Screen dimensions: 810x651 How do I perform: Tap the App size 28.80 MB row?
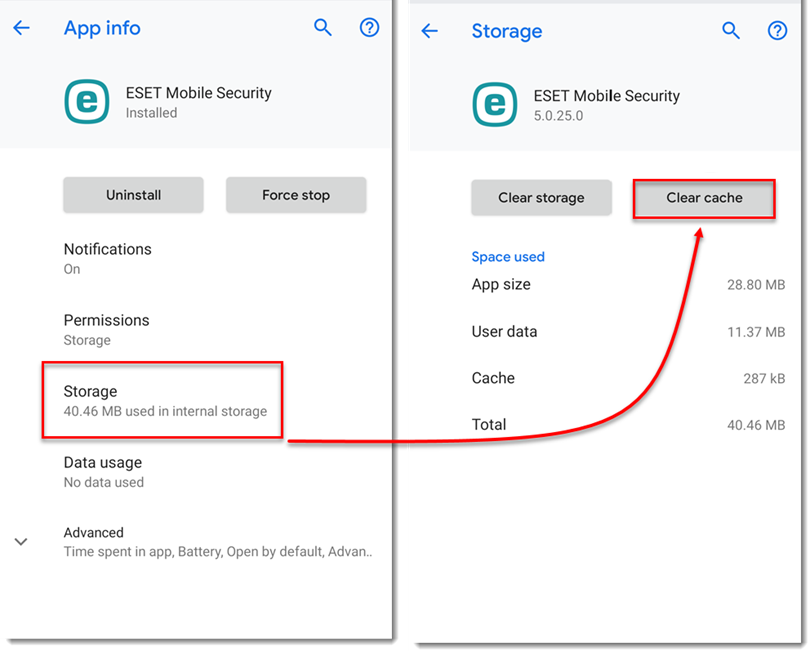pyautogui.click(x=627, y=285)
